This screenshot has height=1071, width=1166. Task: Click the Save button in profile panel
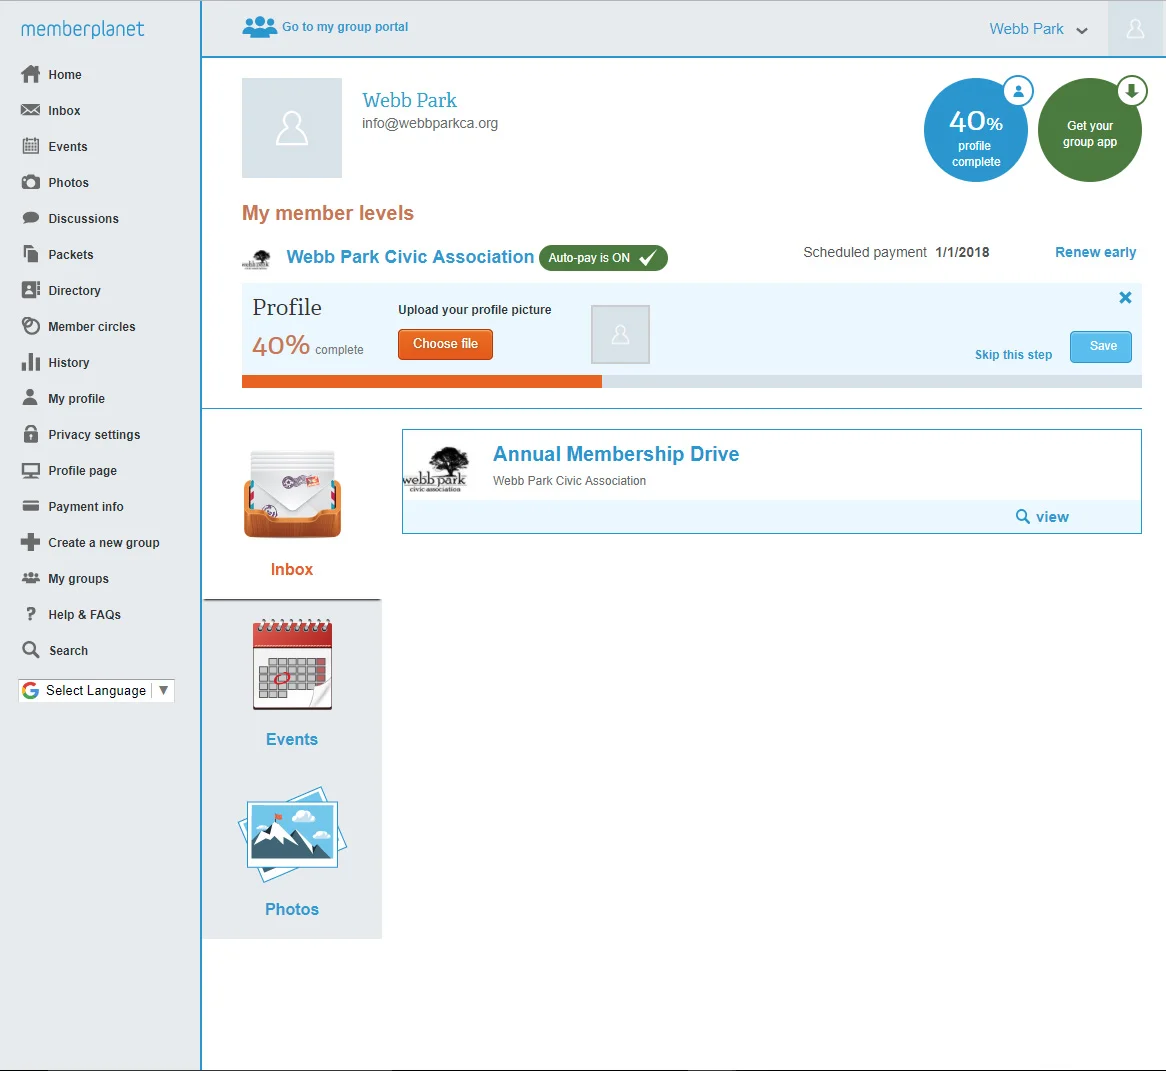[x=1101, y=347]
